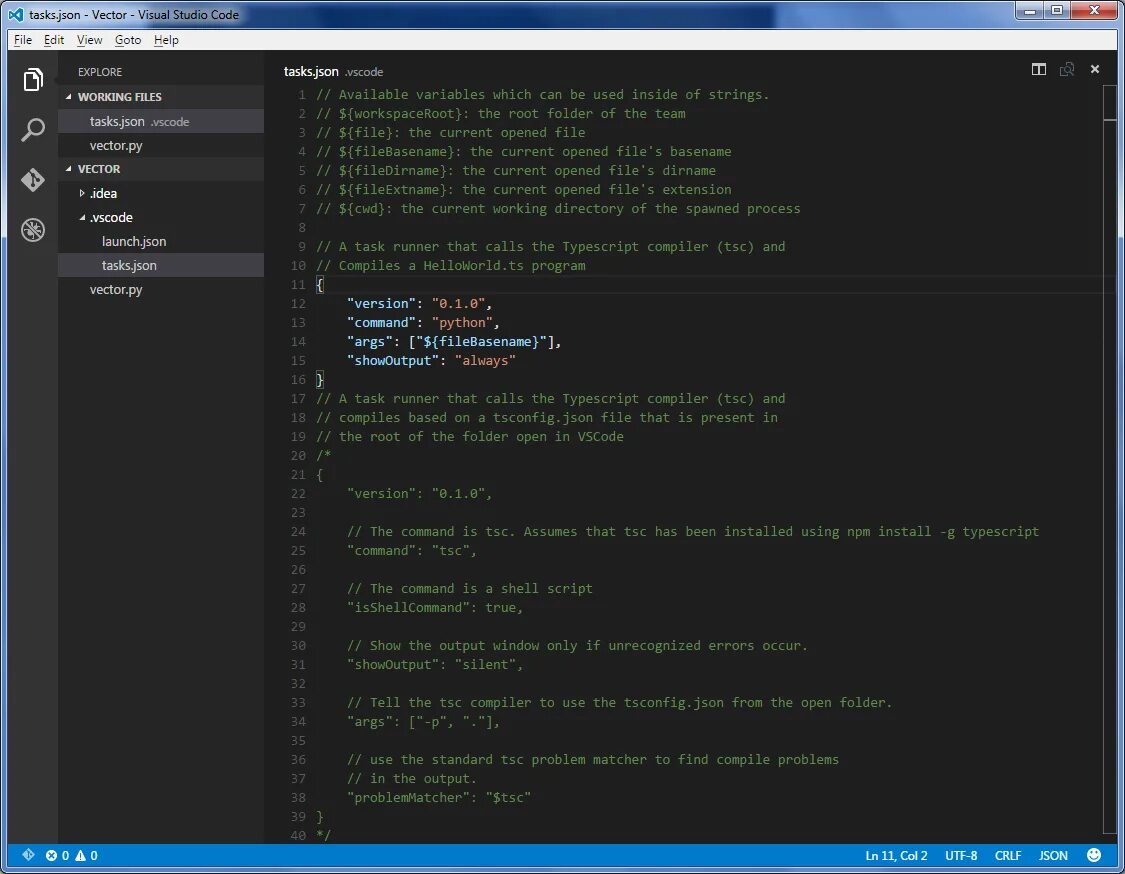Click line number 20 in the gutter
This screenshot has height=874, width=1125.
coord(298,456)
